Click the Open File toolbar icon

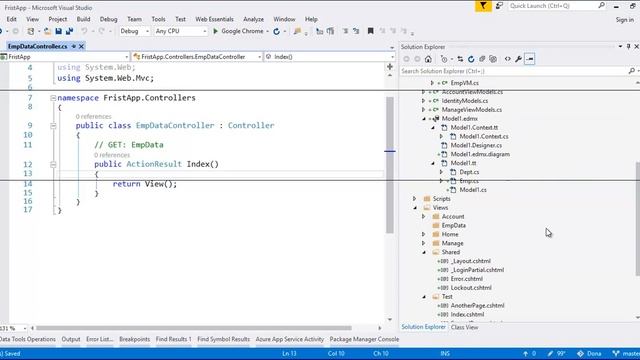click(x=47, y=31)
